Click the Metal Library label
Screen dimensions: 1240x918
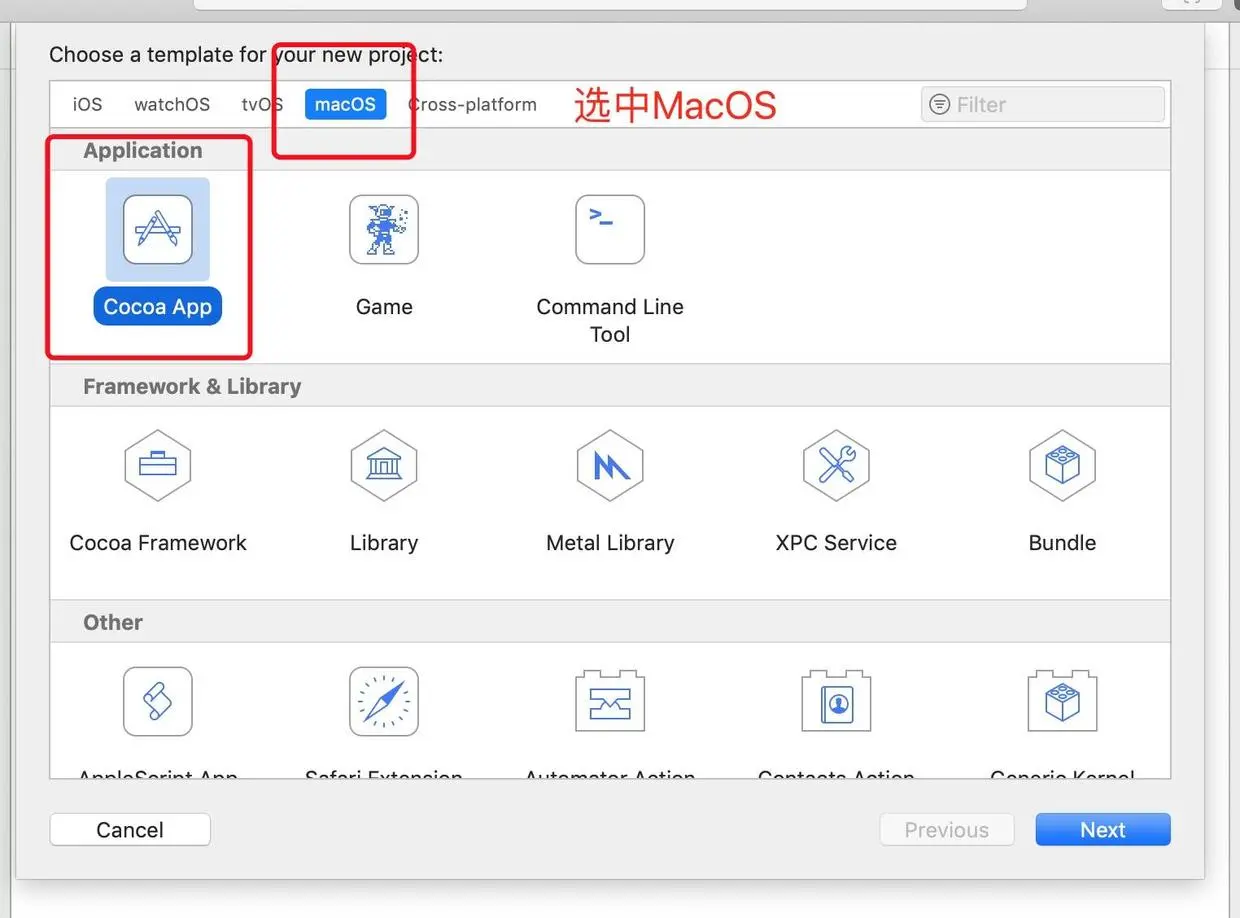click(610, 543)
